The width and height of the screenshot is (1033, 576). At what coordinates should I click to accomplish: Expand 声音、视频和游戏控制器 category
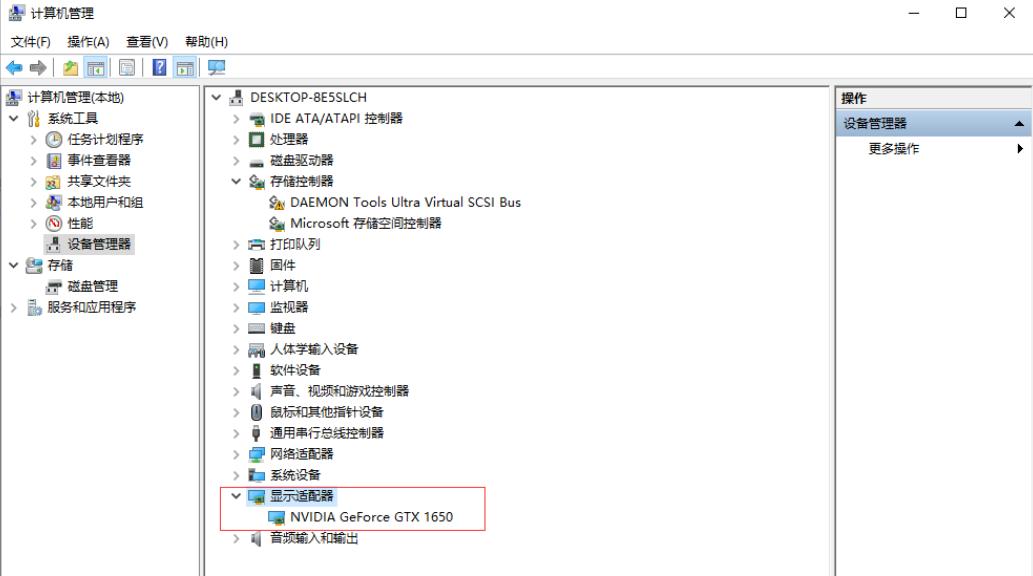pyautogui.click(x=236, y=391)
